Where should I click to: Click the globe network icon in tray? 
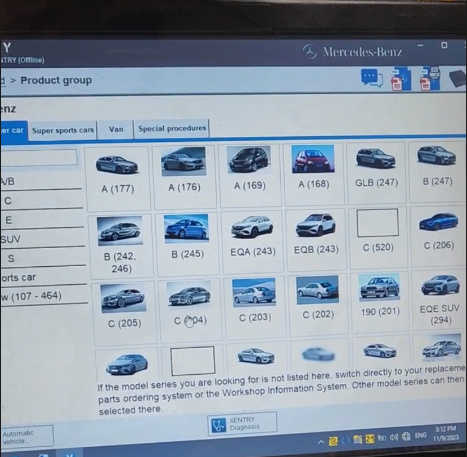(x=406, y=436)
